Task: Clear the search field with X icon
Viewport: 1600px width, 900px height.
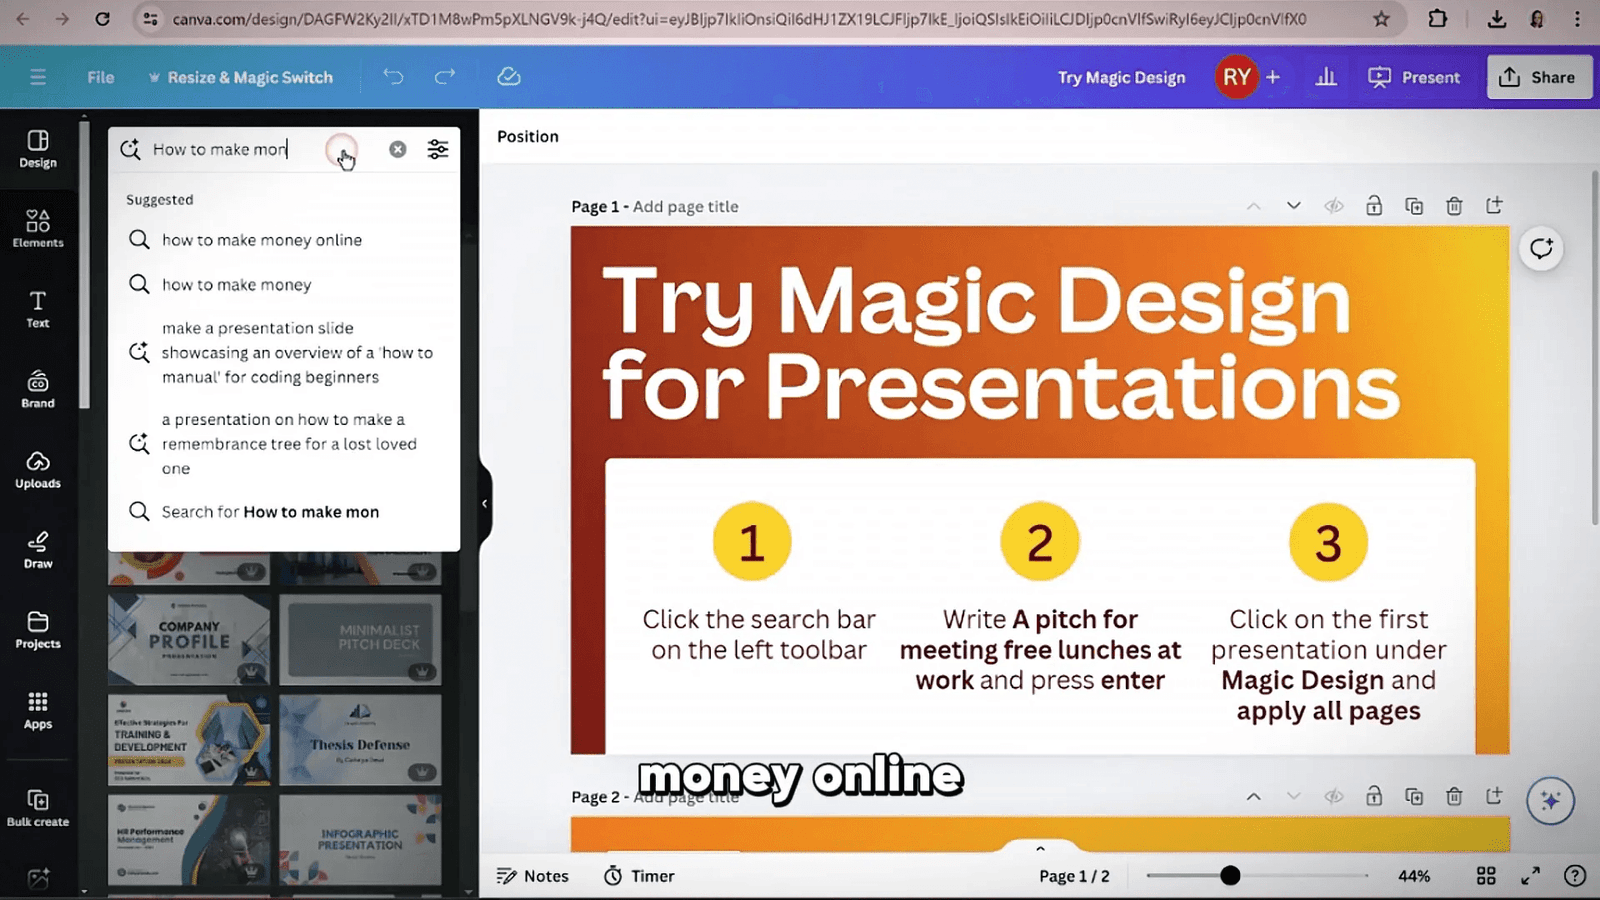Action: pos(398,149)
